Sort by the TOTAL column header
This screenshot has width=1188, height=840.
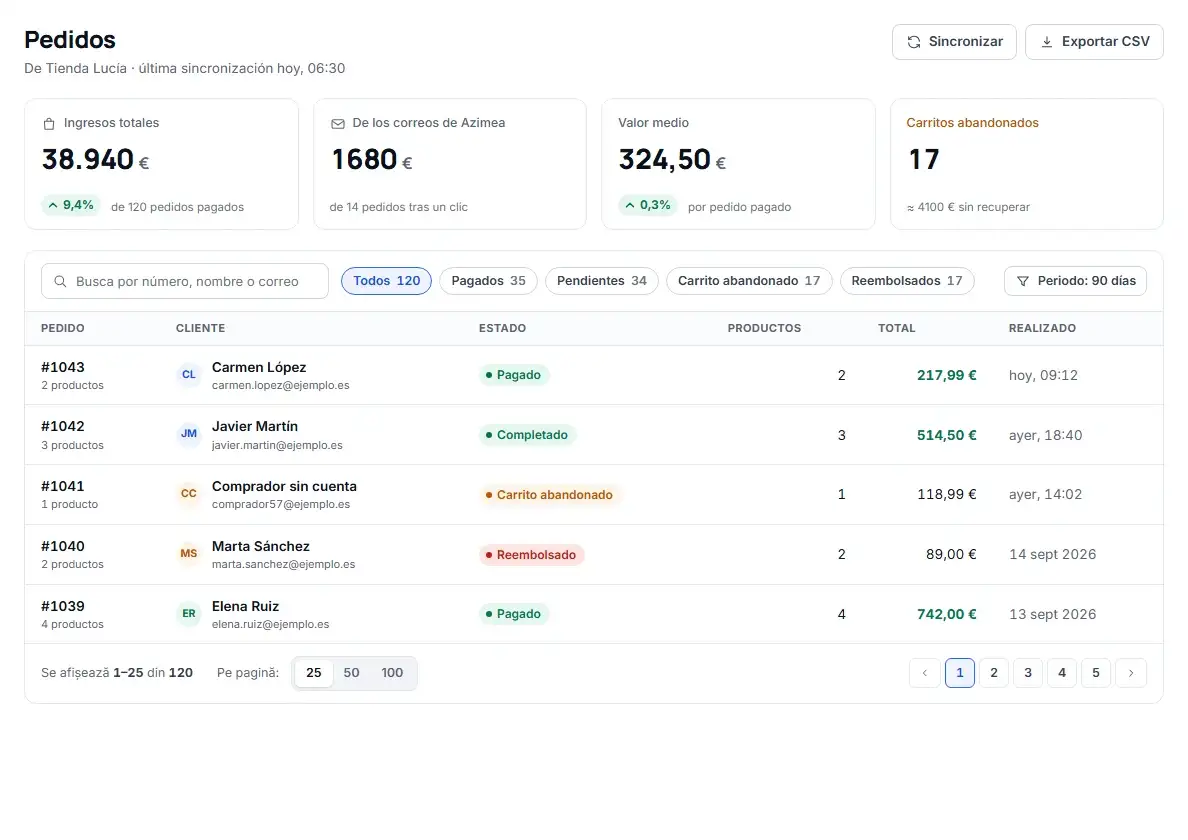[x=896, y=328]
